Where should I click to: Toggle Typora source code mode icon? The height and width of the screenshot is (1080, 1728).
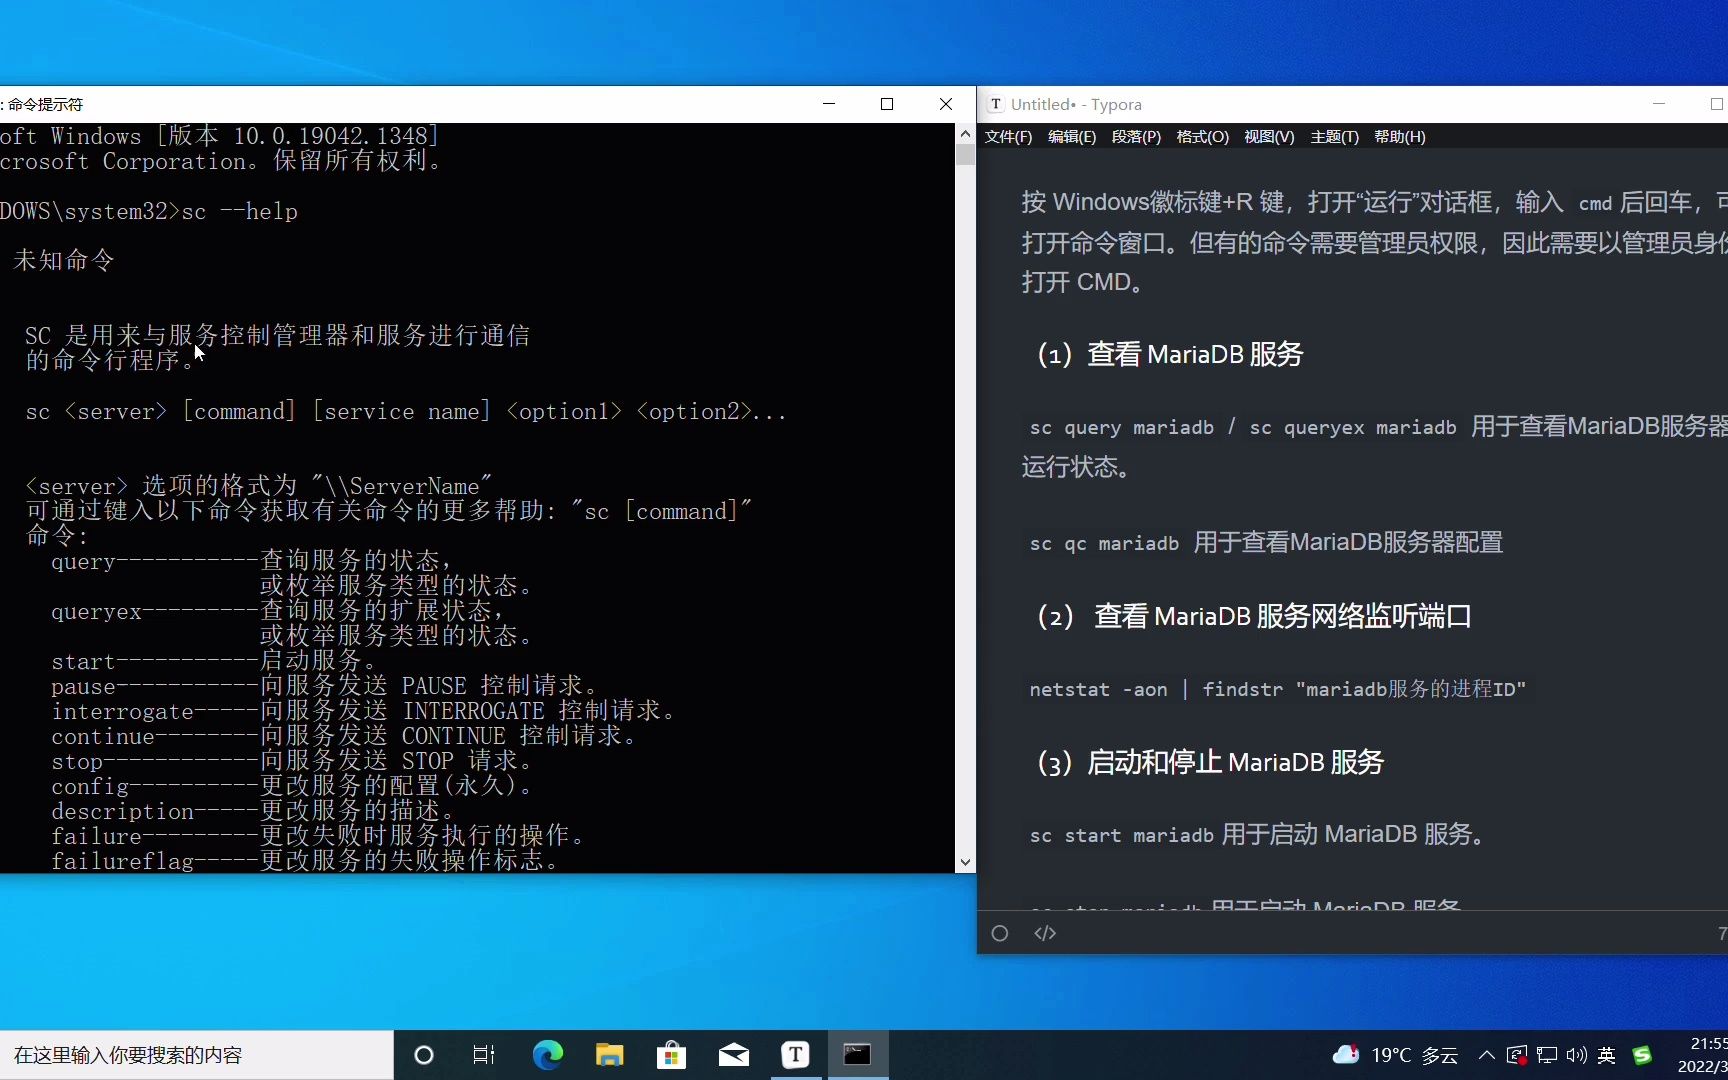pyautogui.click(x=1045, y=933)
